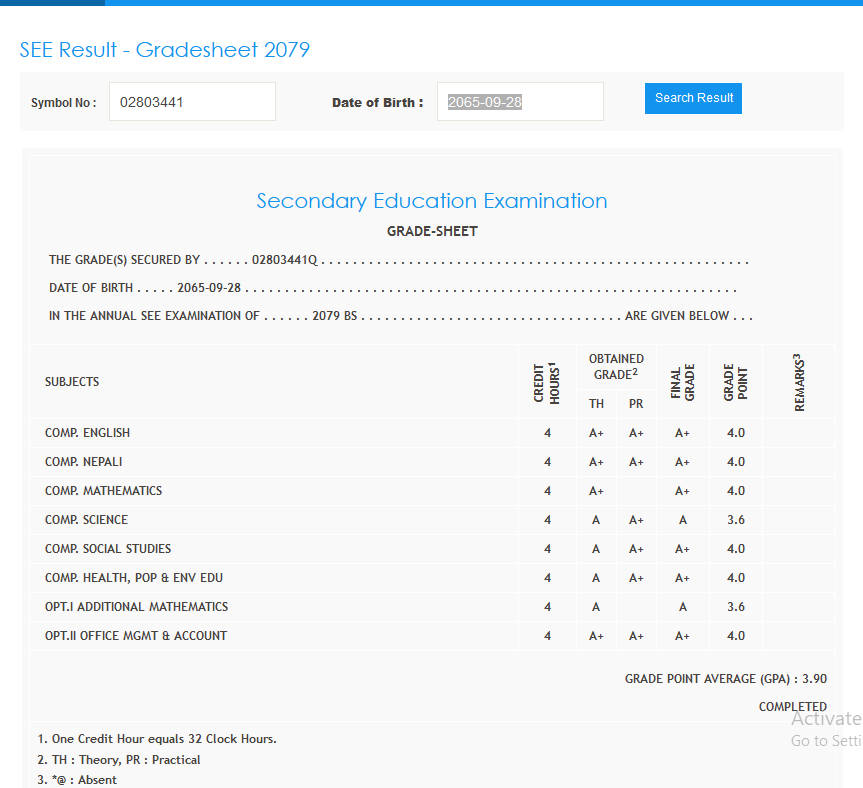This screenshot has height=788, width=863.
Task: Click the Secondary Education Examination title
Action: 431,201
